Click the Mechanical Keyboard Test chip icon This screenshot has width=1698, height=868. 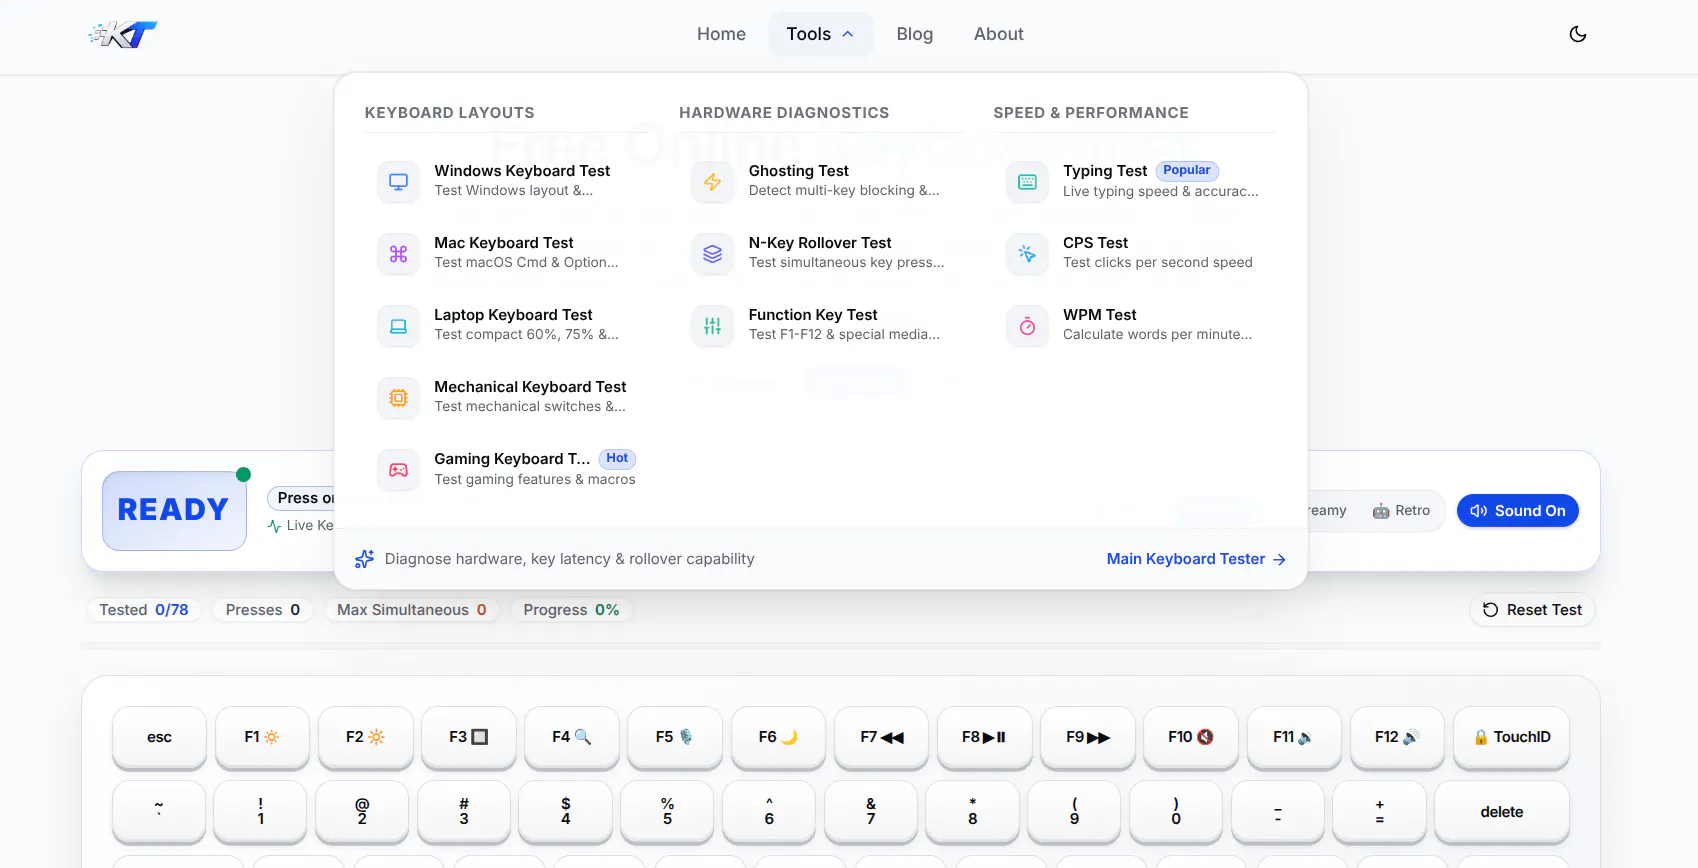point(398,398)
